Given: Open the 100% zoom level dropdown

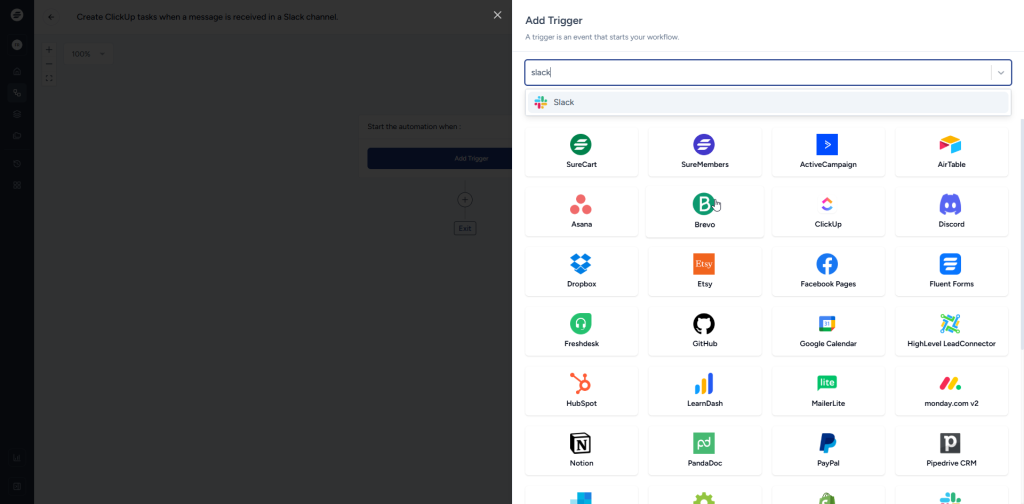Looking at the screenshot, I should pos(87,54).
